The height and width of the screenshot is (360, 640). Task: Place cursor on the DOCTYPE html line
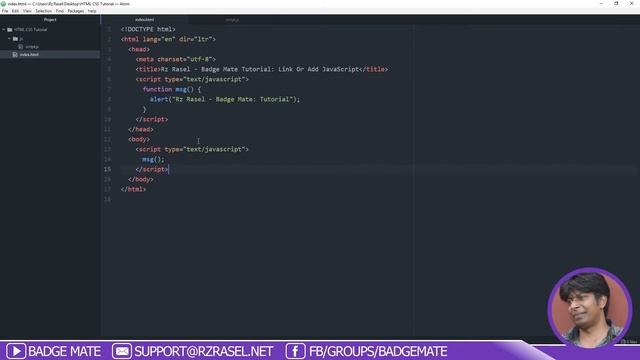(x=148, y=29)
